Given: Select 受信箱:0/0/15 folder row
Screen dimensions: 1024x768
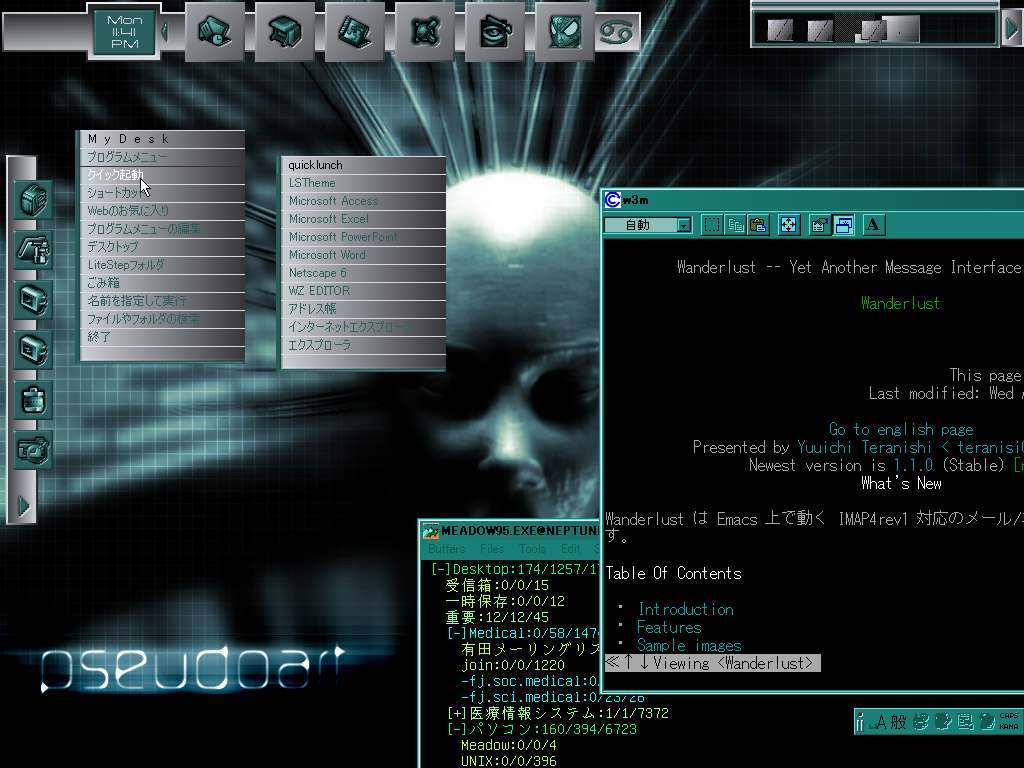Looking at the screenshot, I should click(x=497, y=585).
